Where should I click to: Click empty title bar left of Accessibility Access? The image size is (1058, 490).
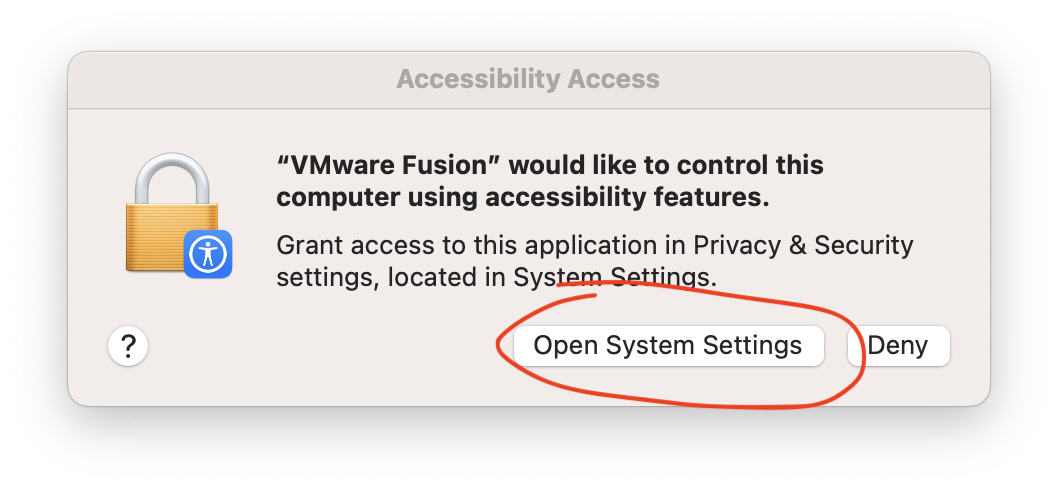230,79
